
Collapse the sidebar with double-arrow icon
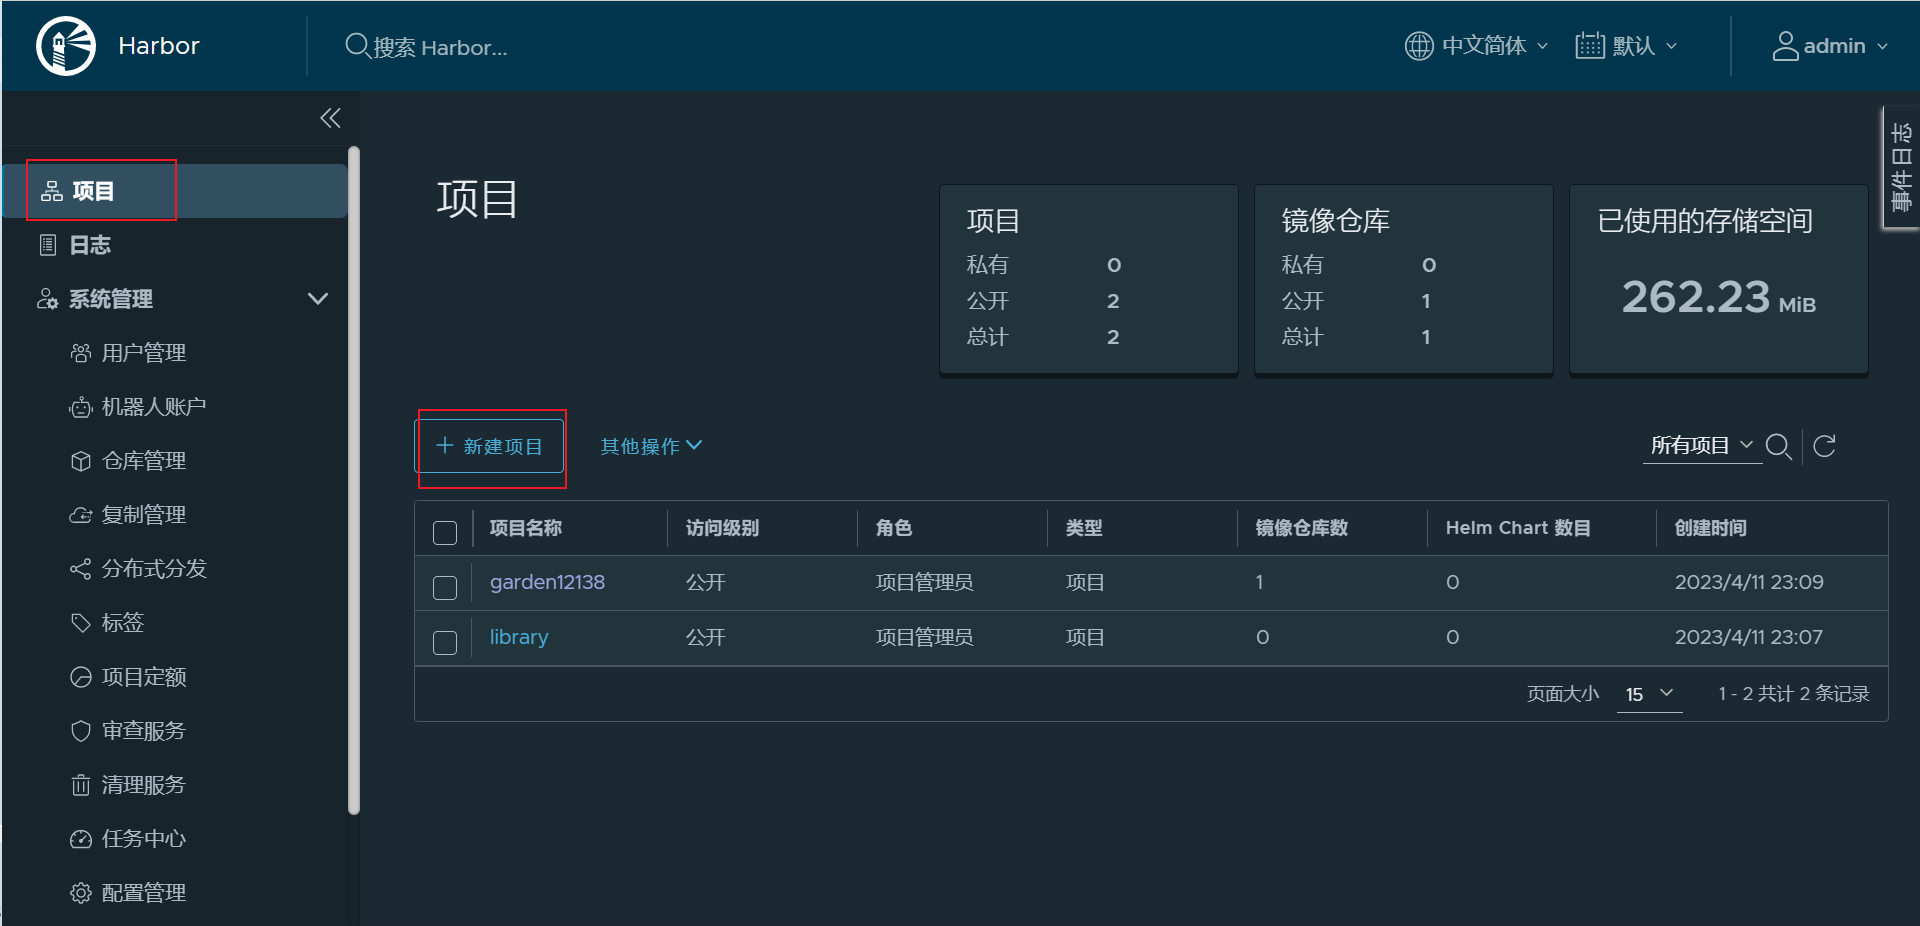coord(330,118)
